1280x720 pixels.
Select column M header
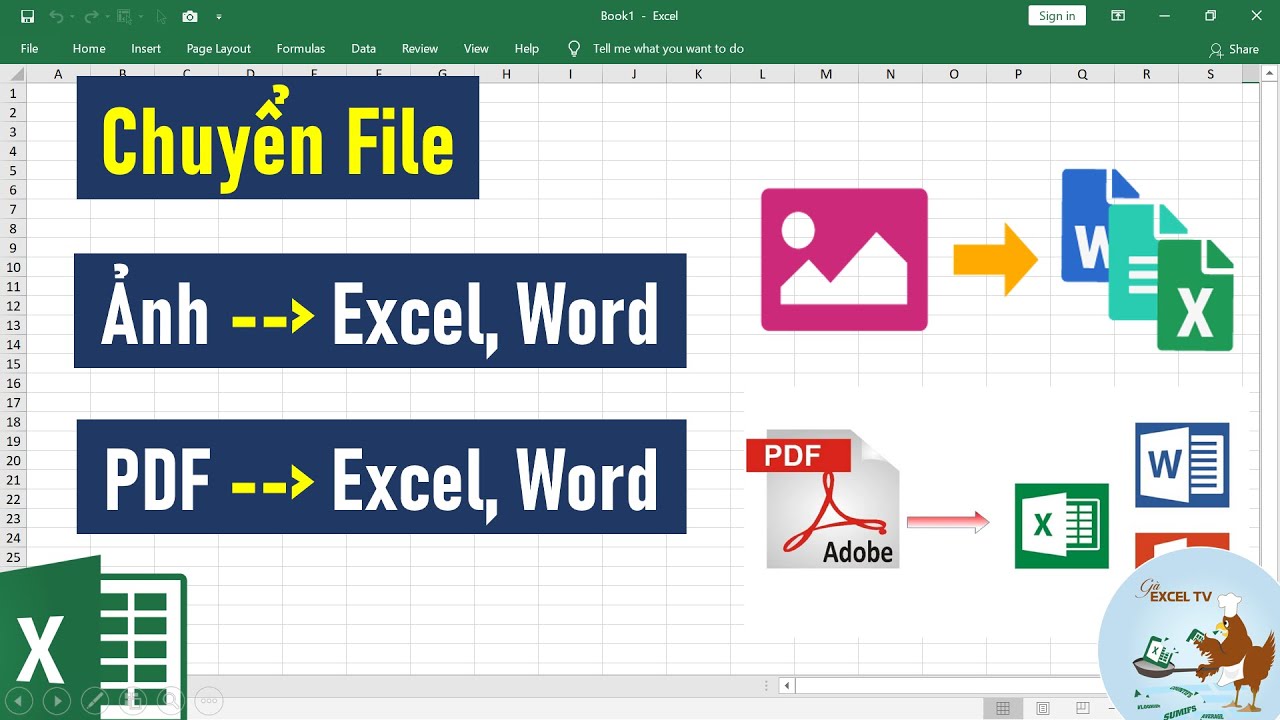[x=826, y=74]
